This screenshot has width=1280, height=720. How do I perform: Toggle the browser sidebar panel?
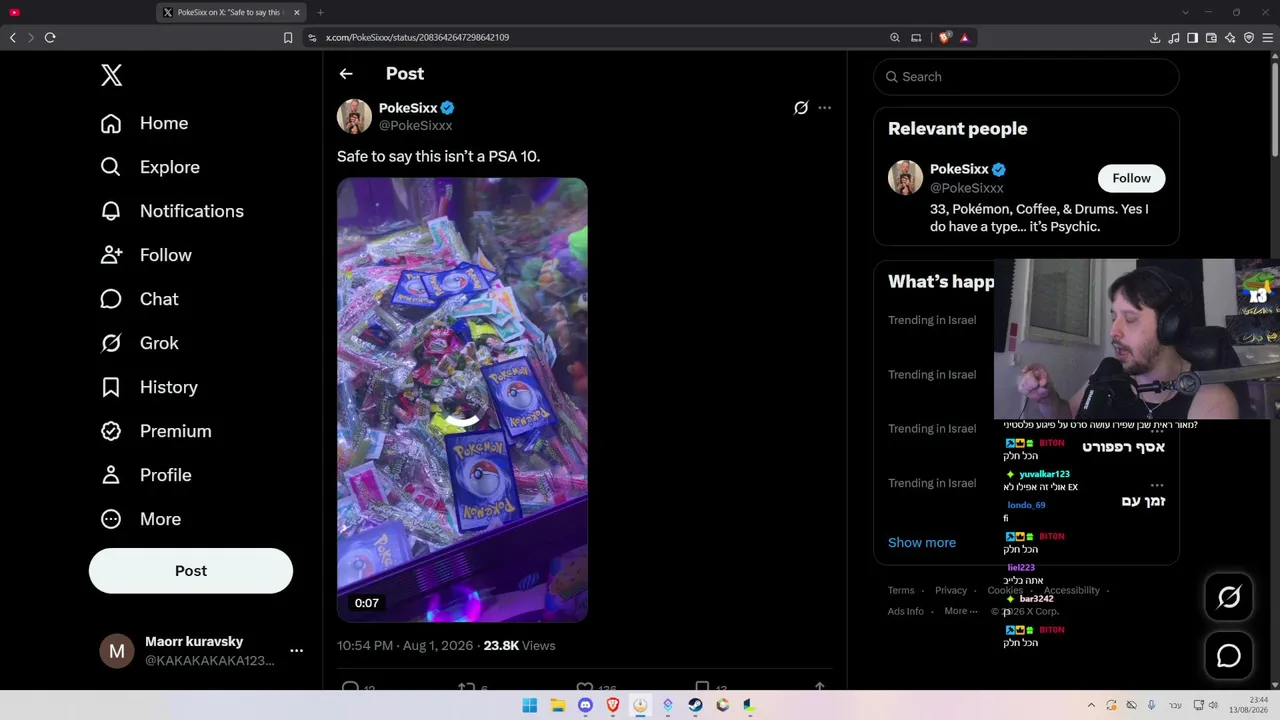1192,38
